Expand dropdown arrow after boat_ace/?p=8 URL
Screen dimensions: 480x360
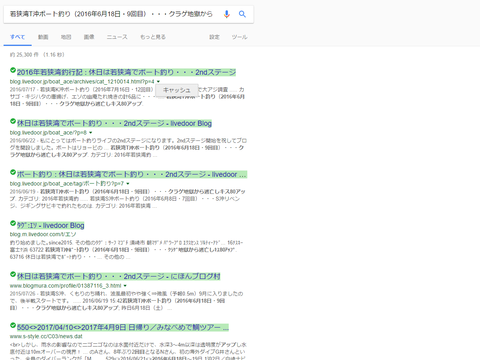click(x=90, y=133)
